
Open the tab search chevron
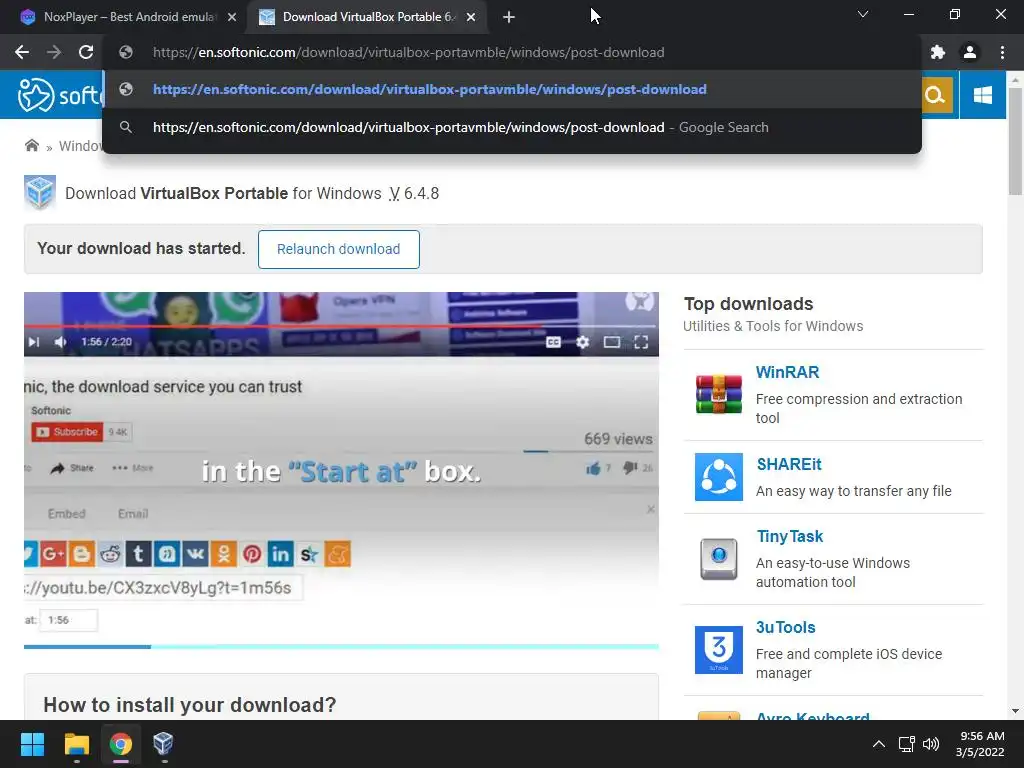tap(863, 14)
